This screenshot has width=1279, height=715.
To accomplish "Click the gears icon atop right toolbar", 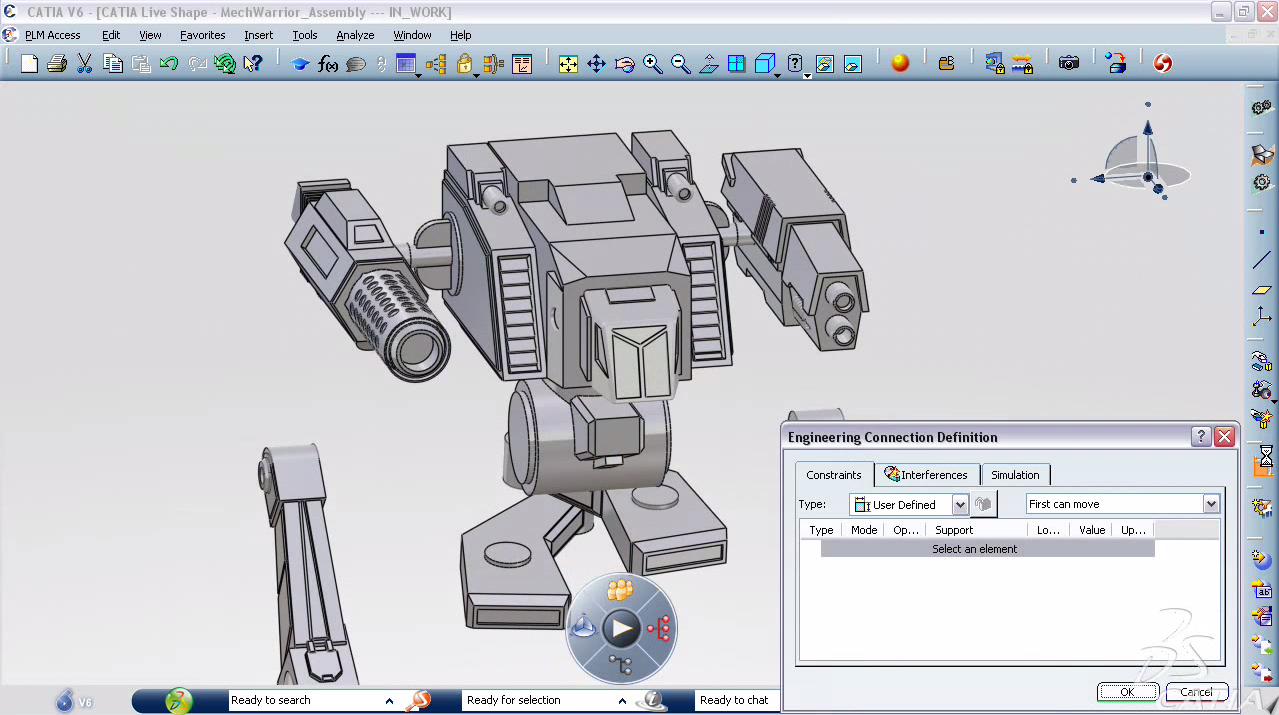I will (1262, 107).
